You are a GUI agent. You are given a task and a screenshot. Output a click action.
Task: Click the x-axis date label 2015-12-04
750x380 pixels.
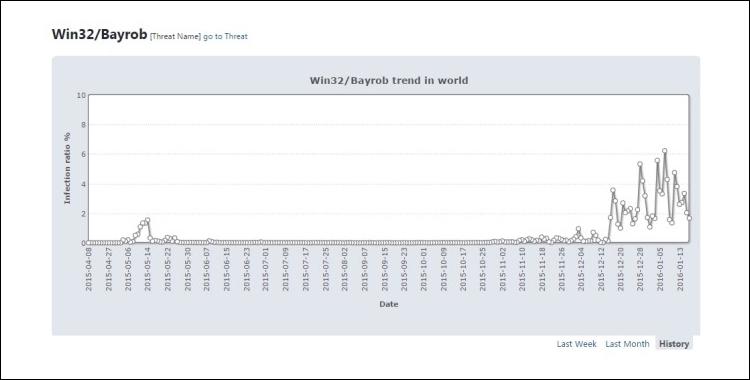pos(581,269)
